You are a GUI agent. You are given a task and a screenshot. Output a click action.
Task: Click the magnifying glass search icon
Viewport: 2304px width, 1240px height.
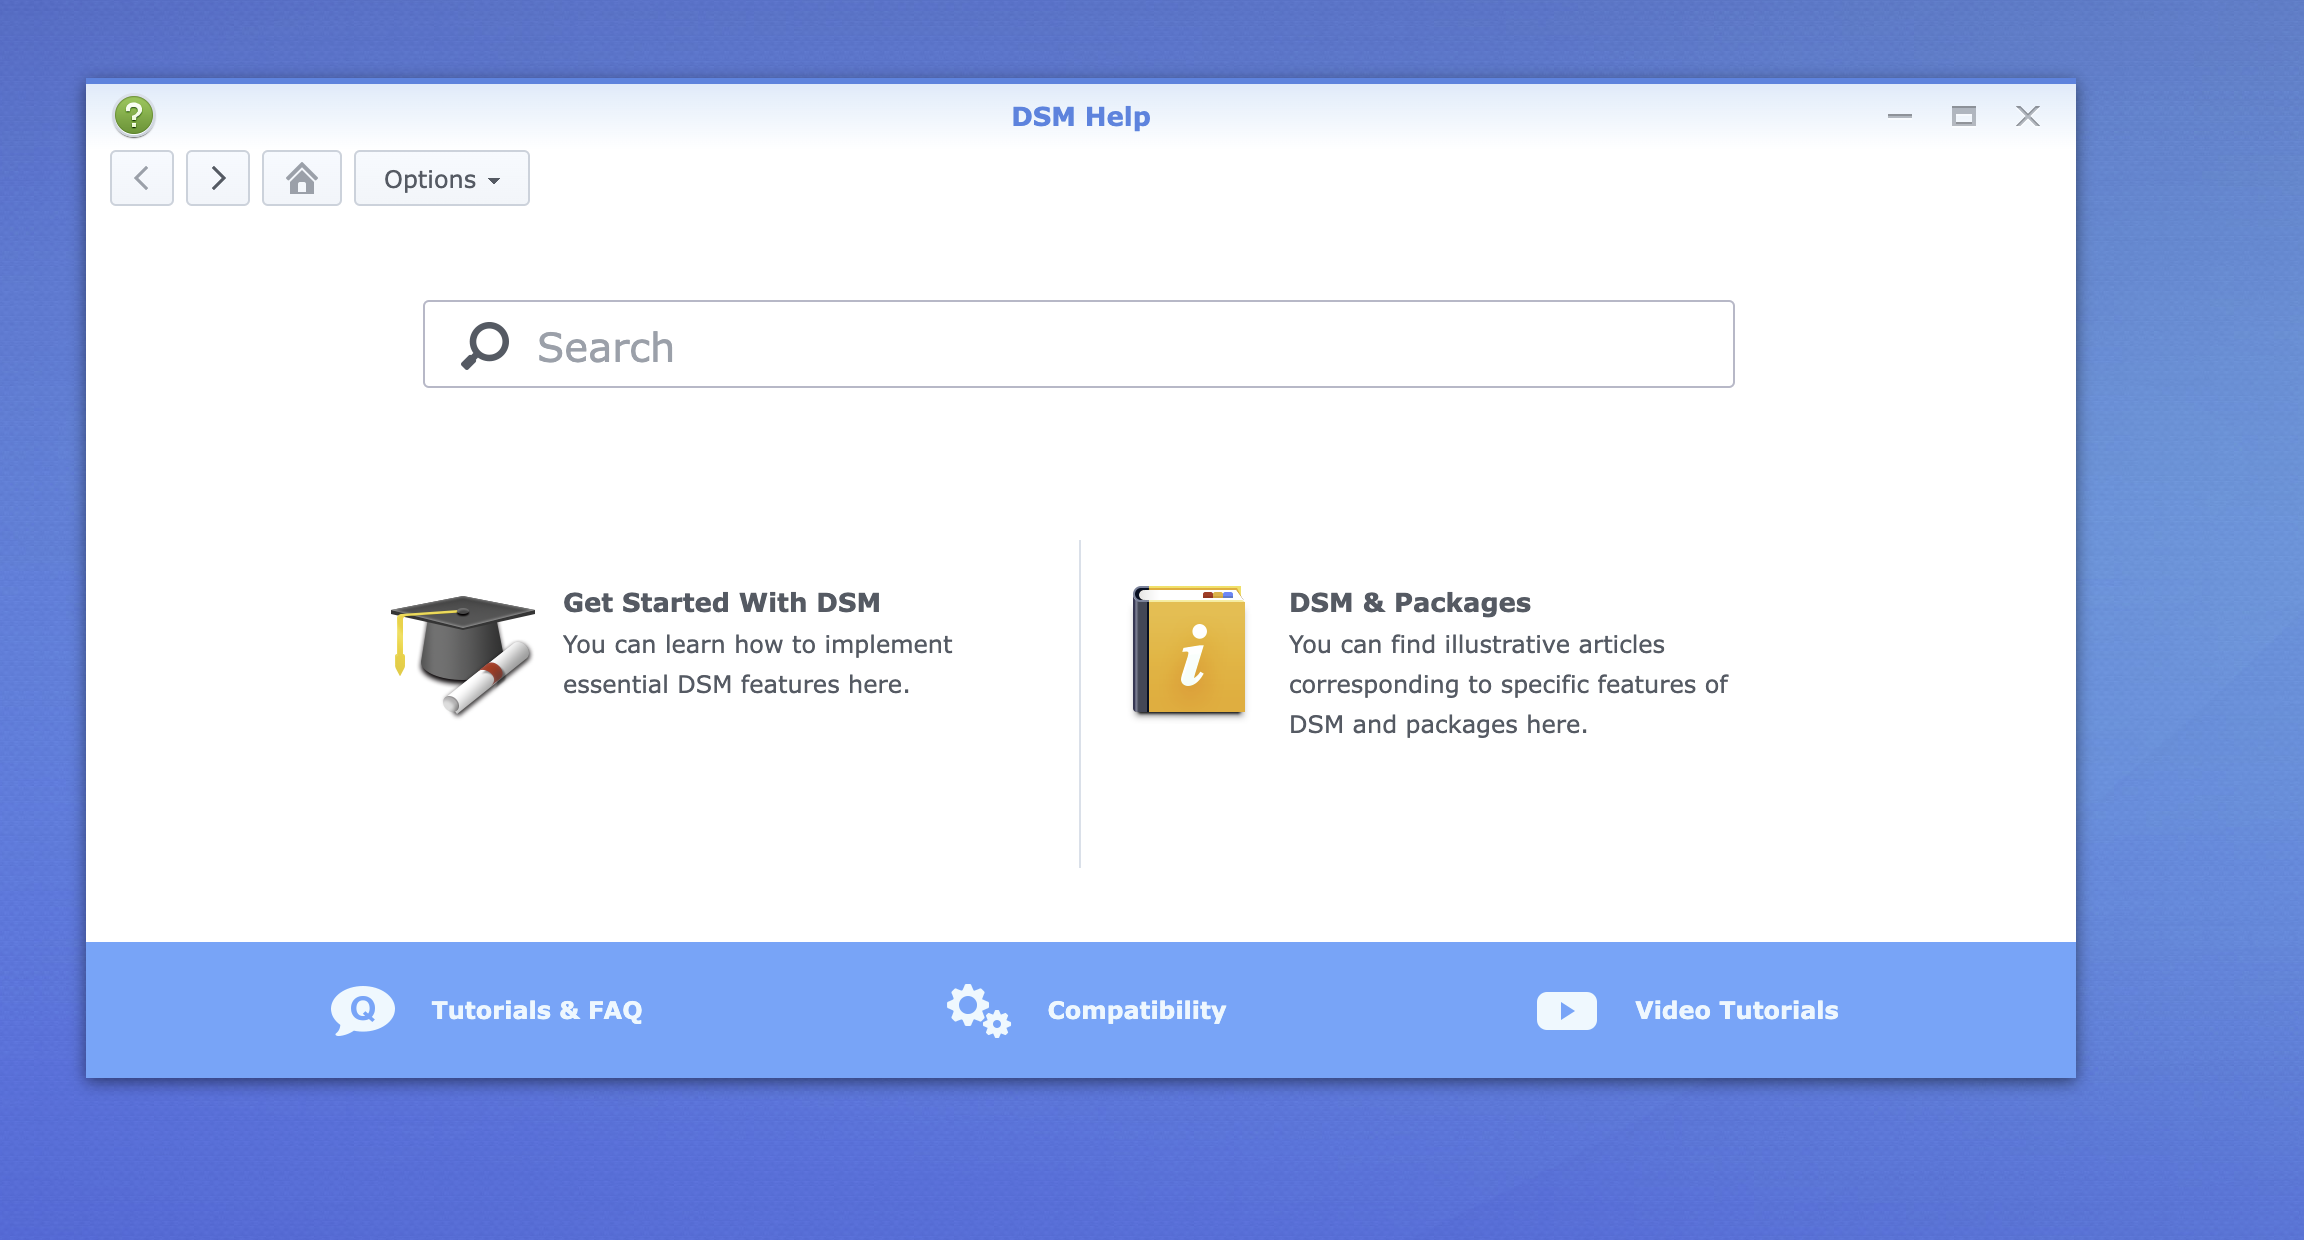point(485,346)
